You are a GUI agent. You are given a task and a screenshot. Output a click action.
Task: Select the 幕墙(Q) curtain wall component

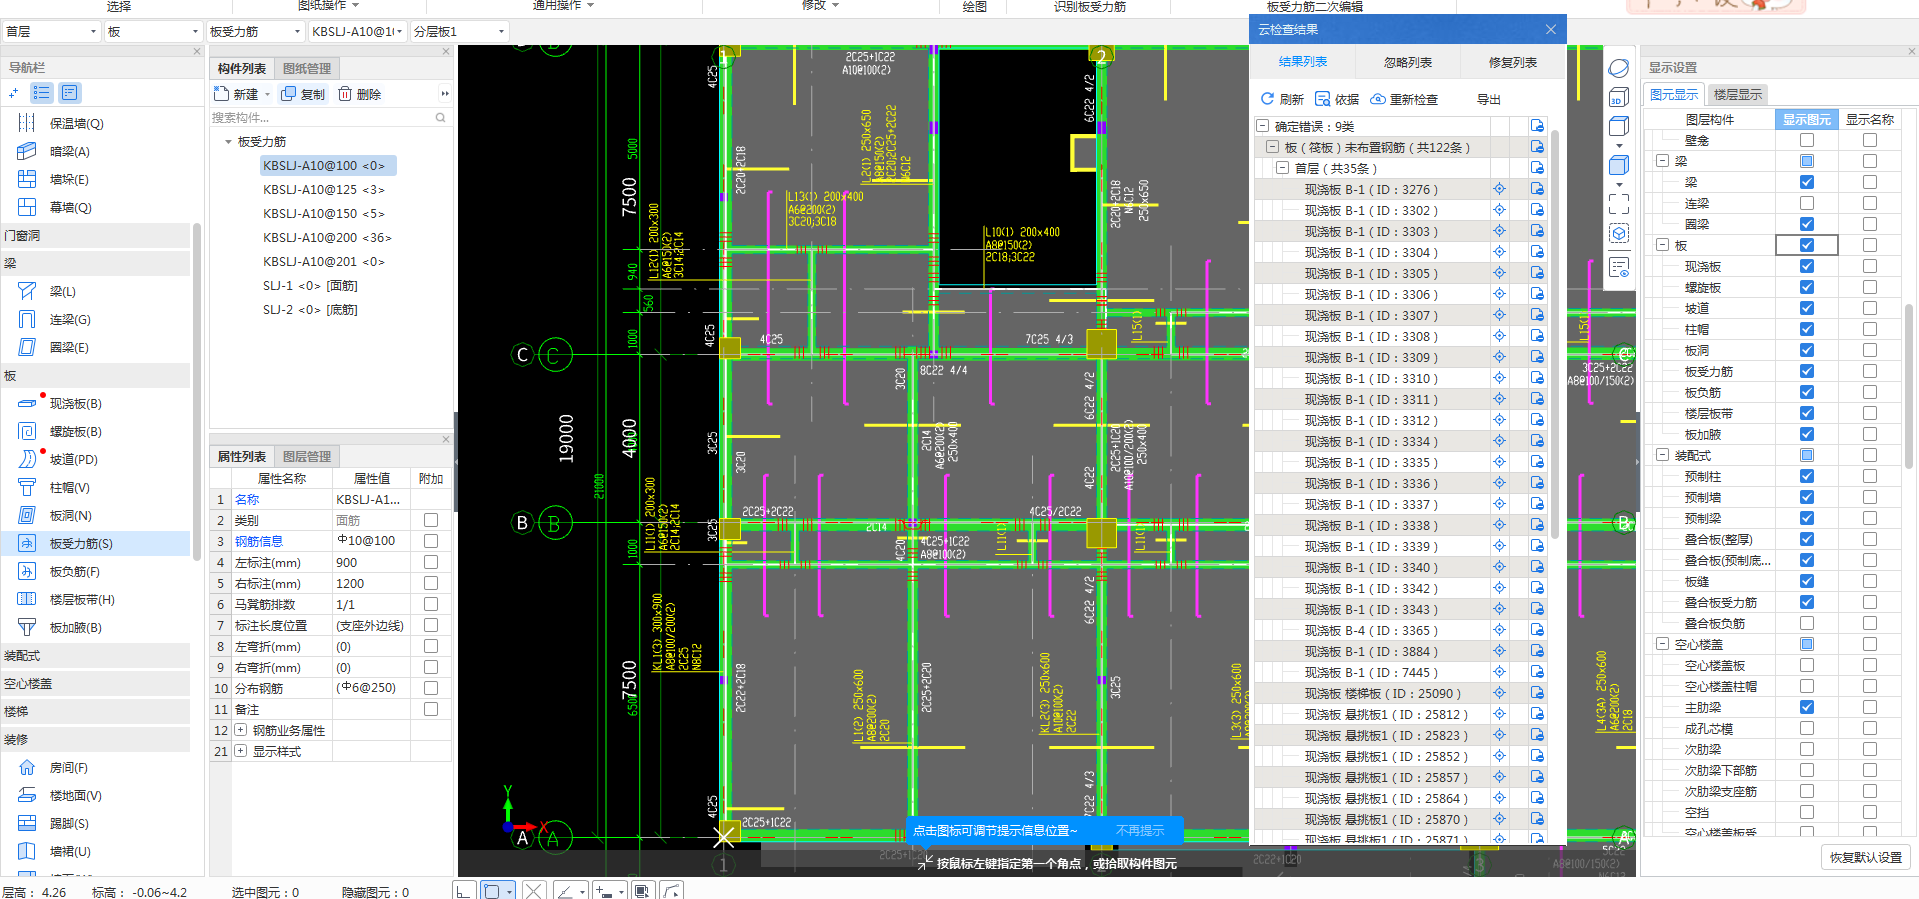70,208
